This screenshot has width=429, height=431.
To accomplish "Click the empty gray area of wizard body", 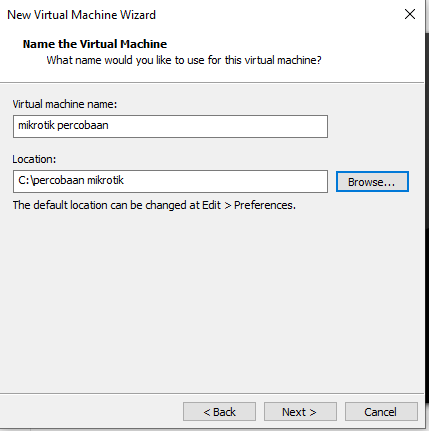I will [212, 300].
